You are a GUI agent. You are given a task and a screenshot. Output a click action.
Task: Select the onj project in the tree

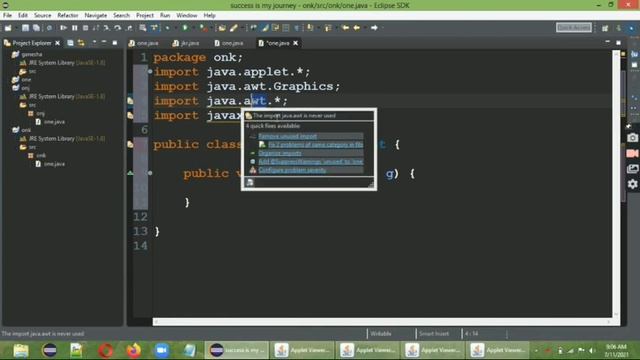pyautogui.click(x=25, y=88)
